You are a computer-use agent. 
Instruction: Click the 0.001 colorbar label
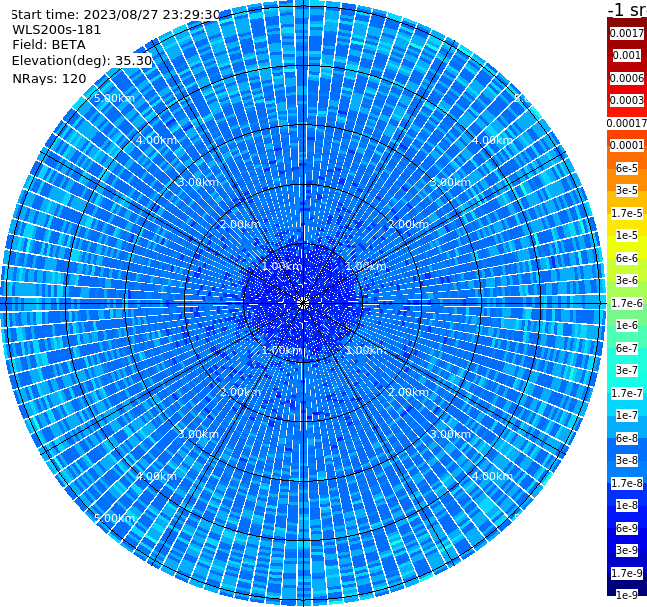[627, 55]
